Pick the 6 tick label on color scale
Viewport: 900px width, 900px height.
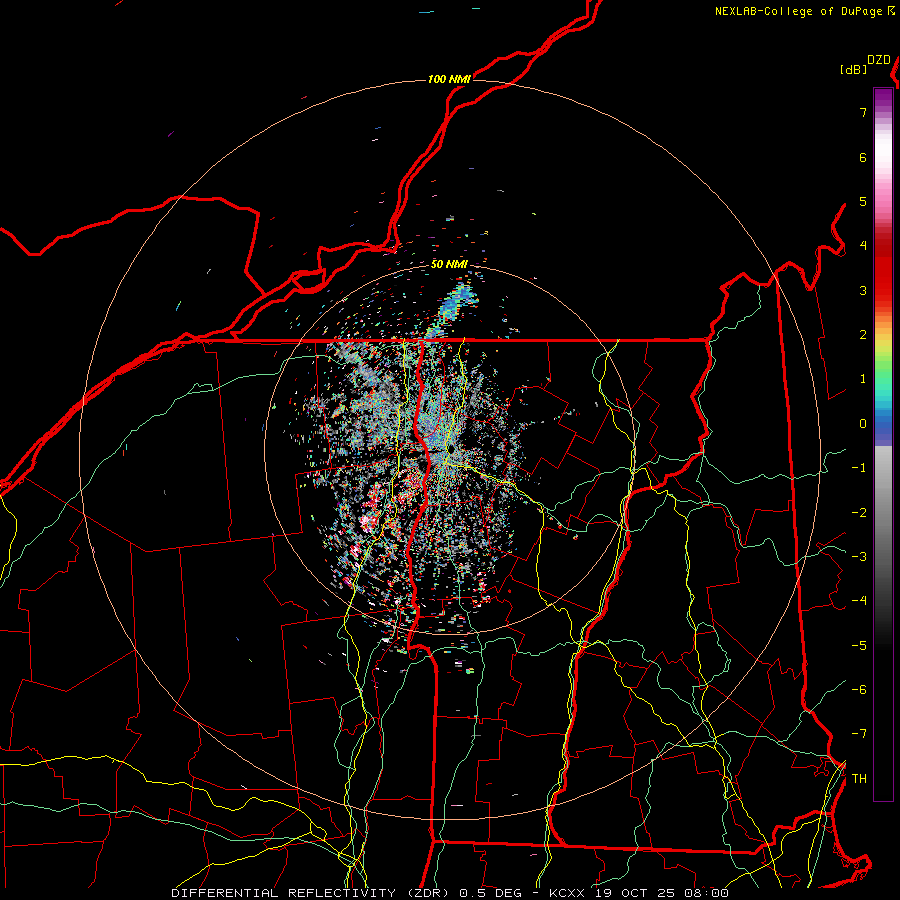(863, 157)
